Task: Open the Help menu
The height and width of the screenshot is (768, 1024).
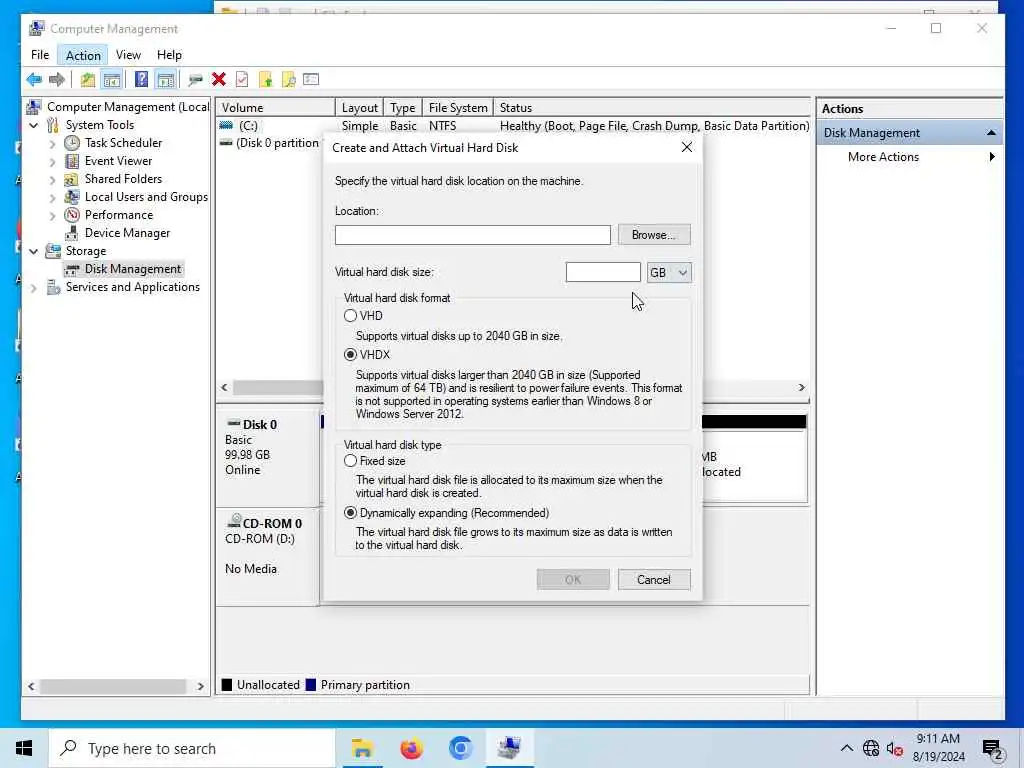Action: tap(169, 55)
